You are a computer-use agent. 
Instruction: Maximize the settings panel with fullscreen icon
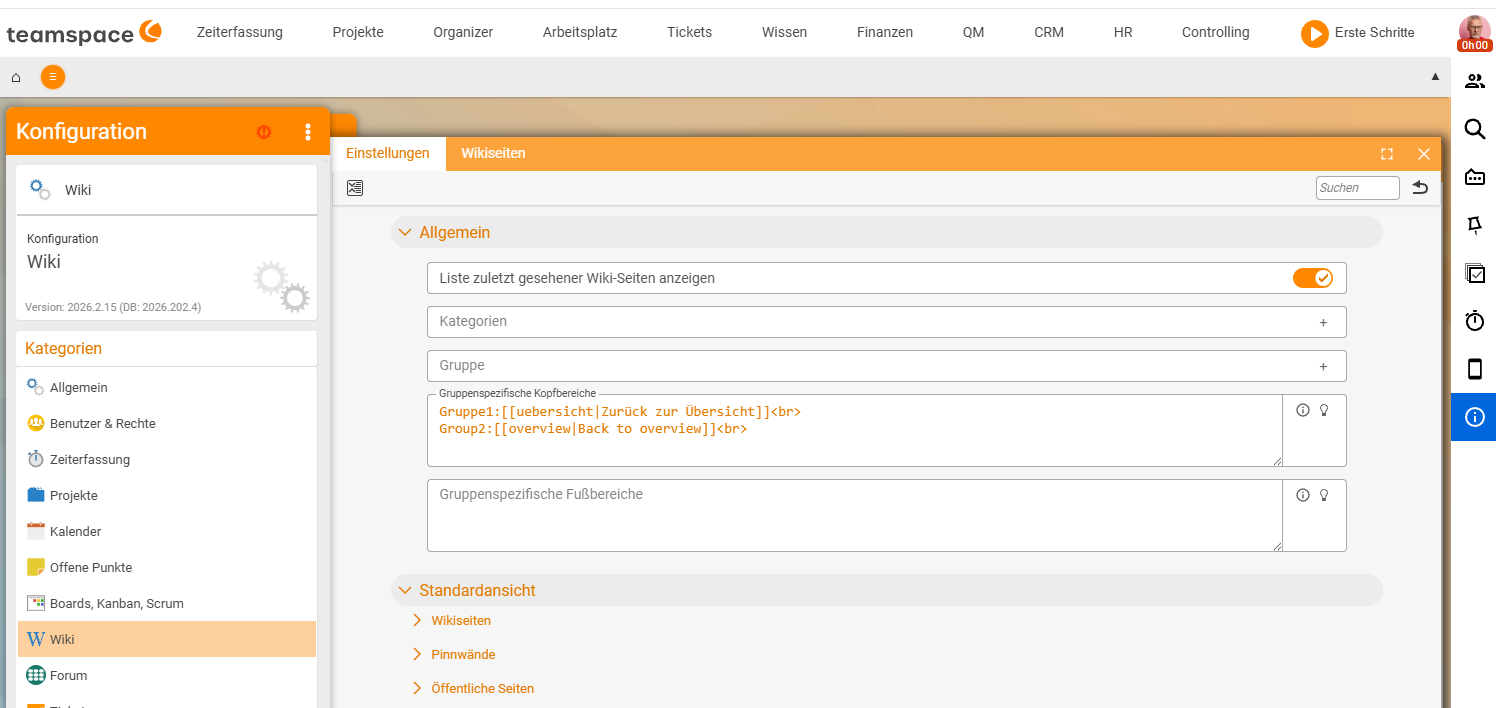point(1387,154)
